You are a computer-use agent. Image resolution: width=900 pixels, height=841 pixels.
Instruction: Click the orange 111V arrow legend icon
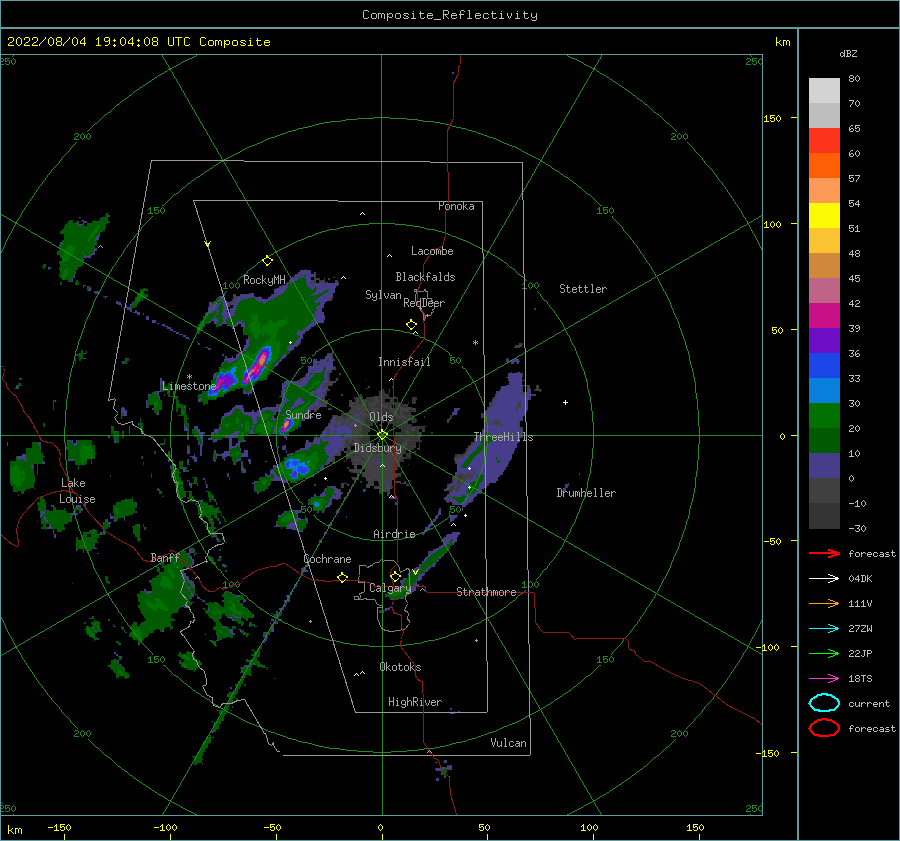(824, 603)
